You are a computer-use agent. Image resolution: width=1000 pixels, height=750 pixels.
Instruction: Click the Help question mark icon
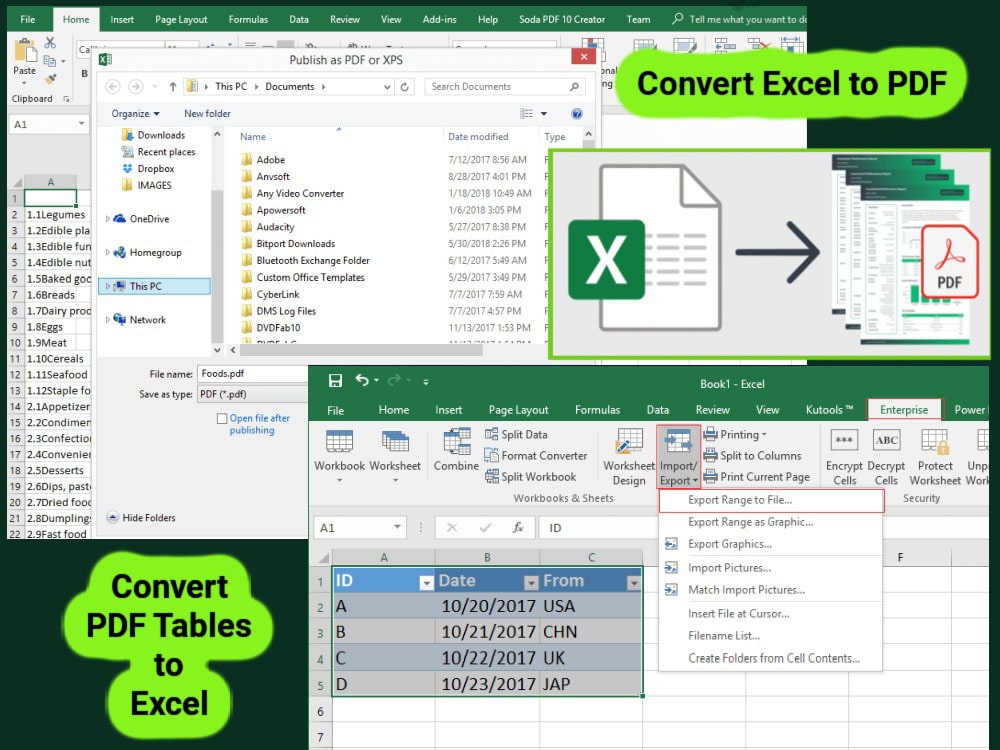577,114
